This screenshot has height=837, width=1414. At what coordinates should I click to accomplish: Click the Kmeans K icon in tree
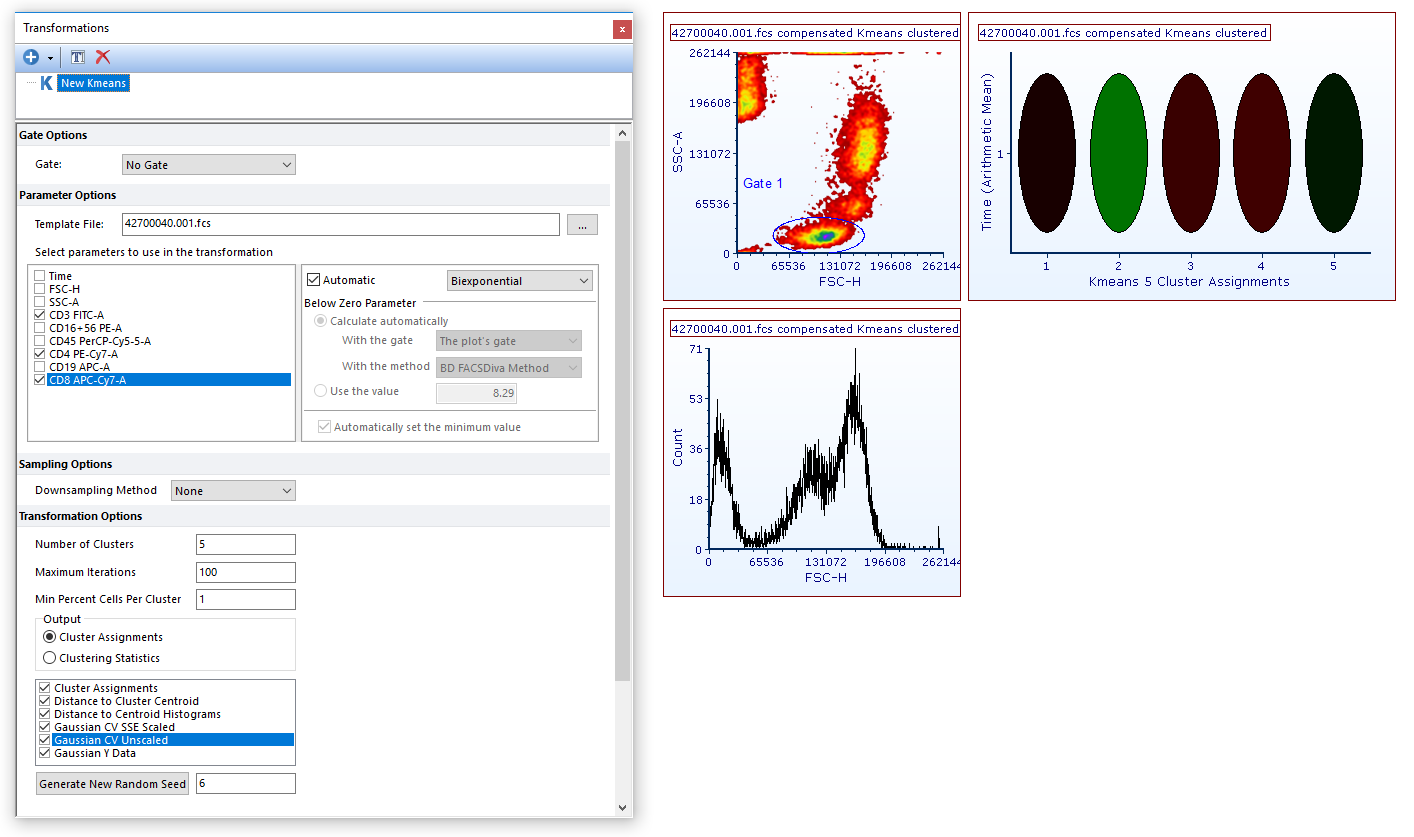[x=46, y=83]
